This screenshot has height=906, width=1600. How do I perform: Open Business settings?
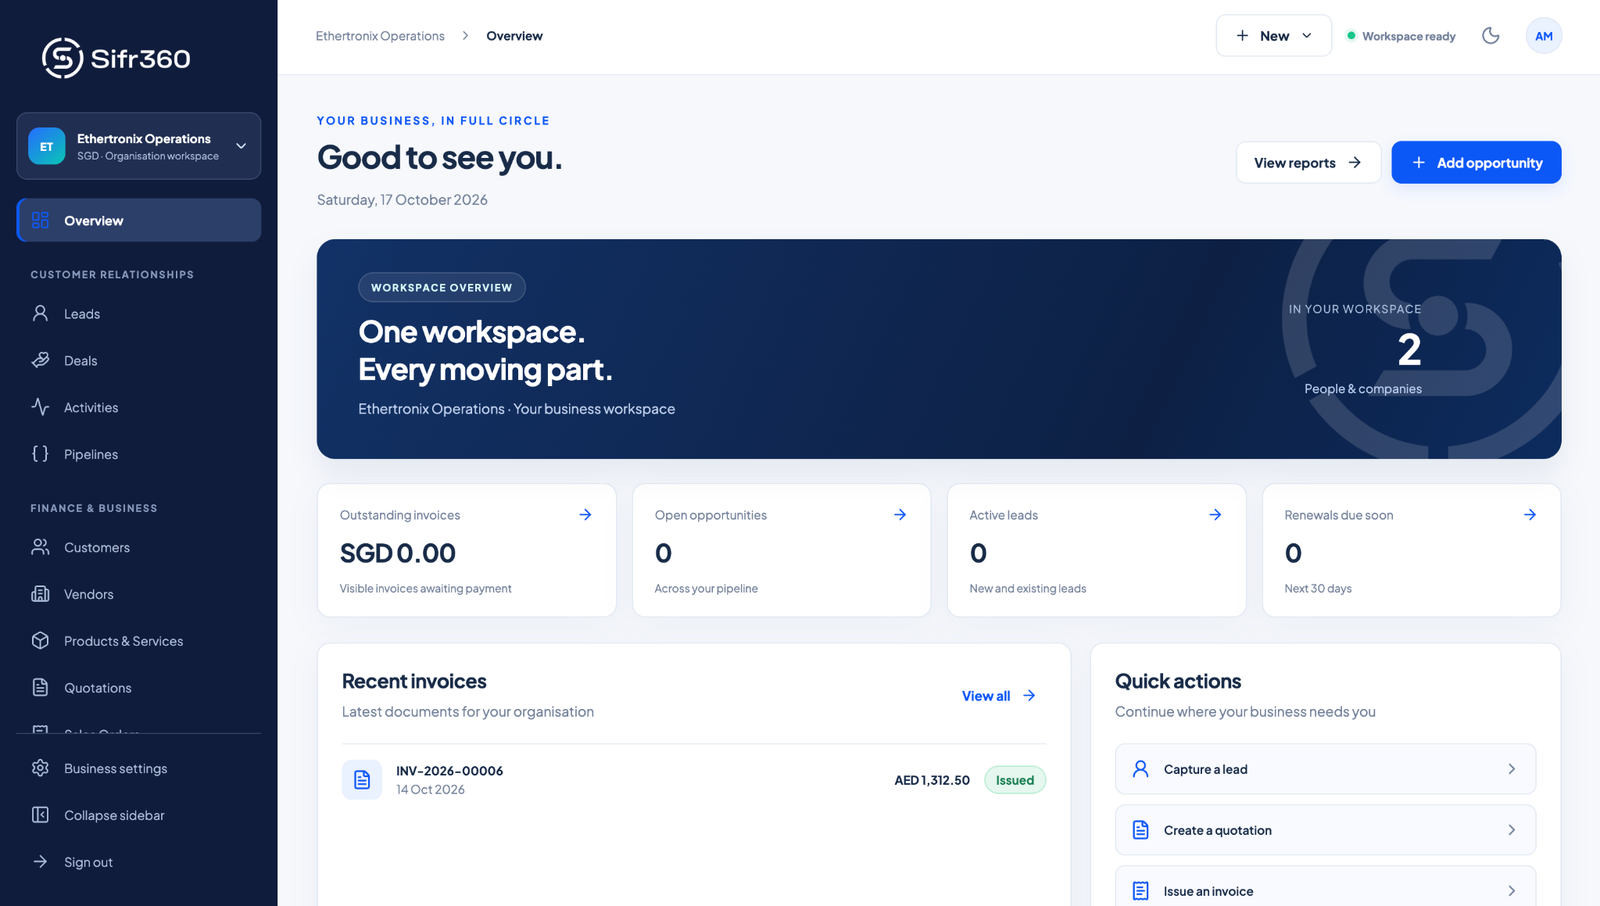tap(139, 768)
